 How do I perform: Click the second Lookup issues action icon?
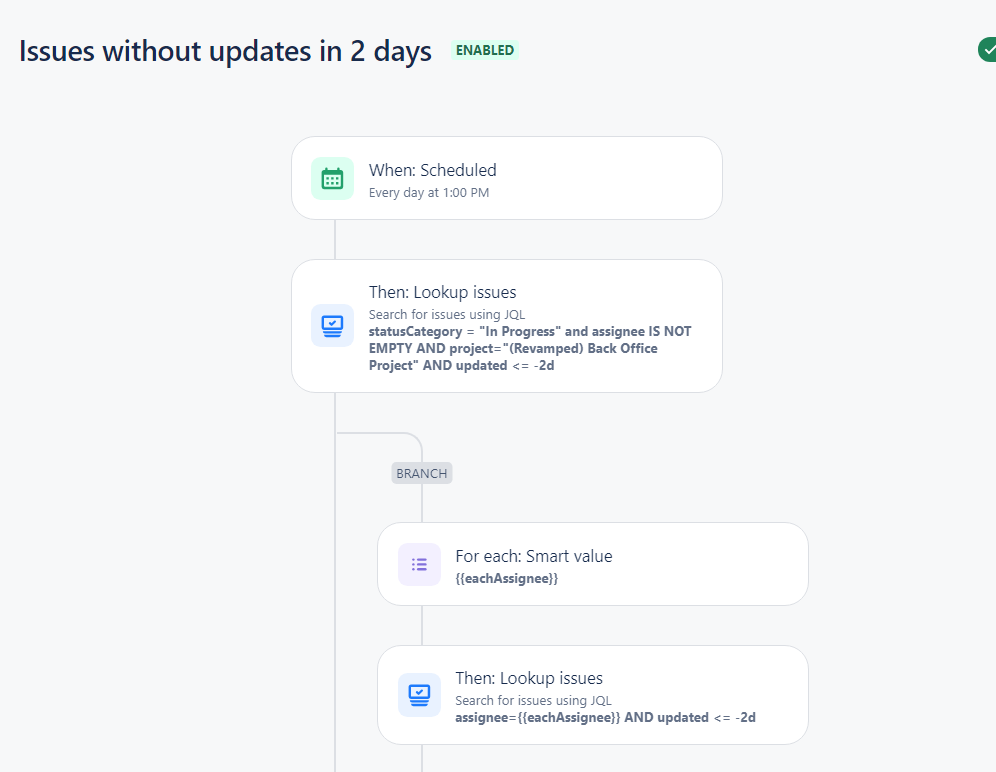(418, 694)
